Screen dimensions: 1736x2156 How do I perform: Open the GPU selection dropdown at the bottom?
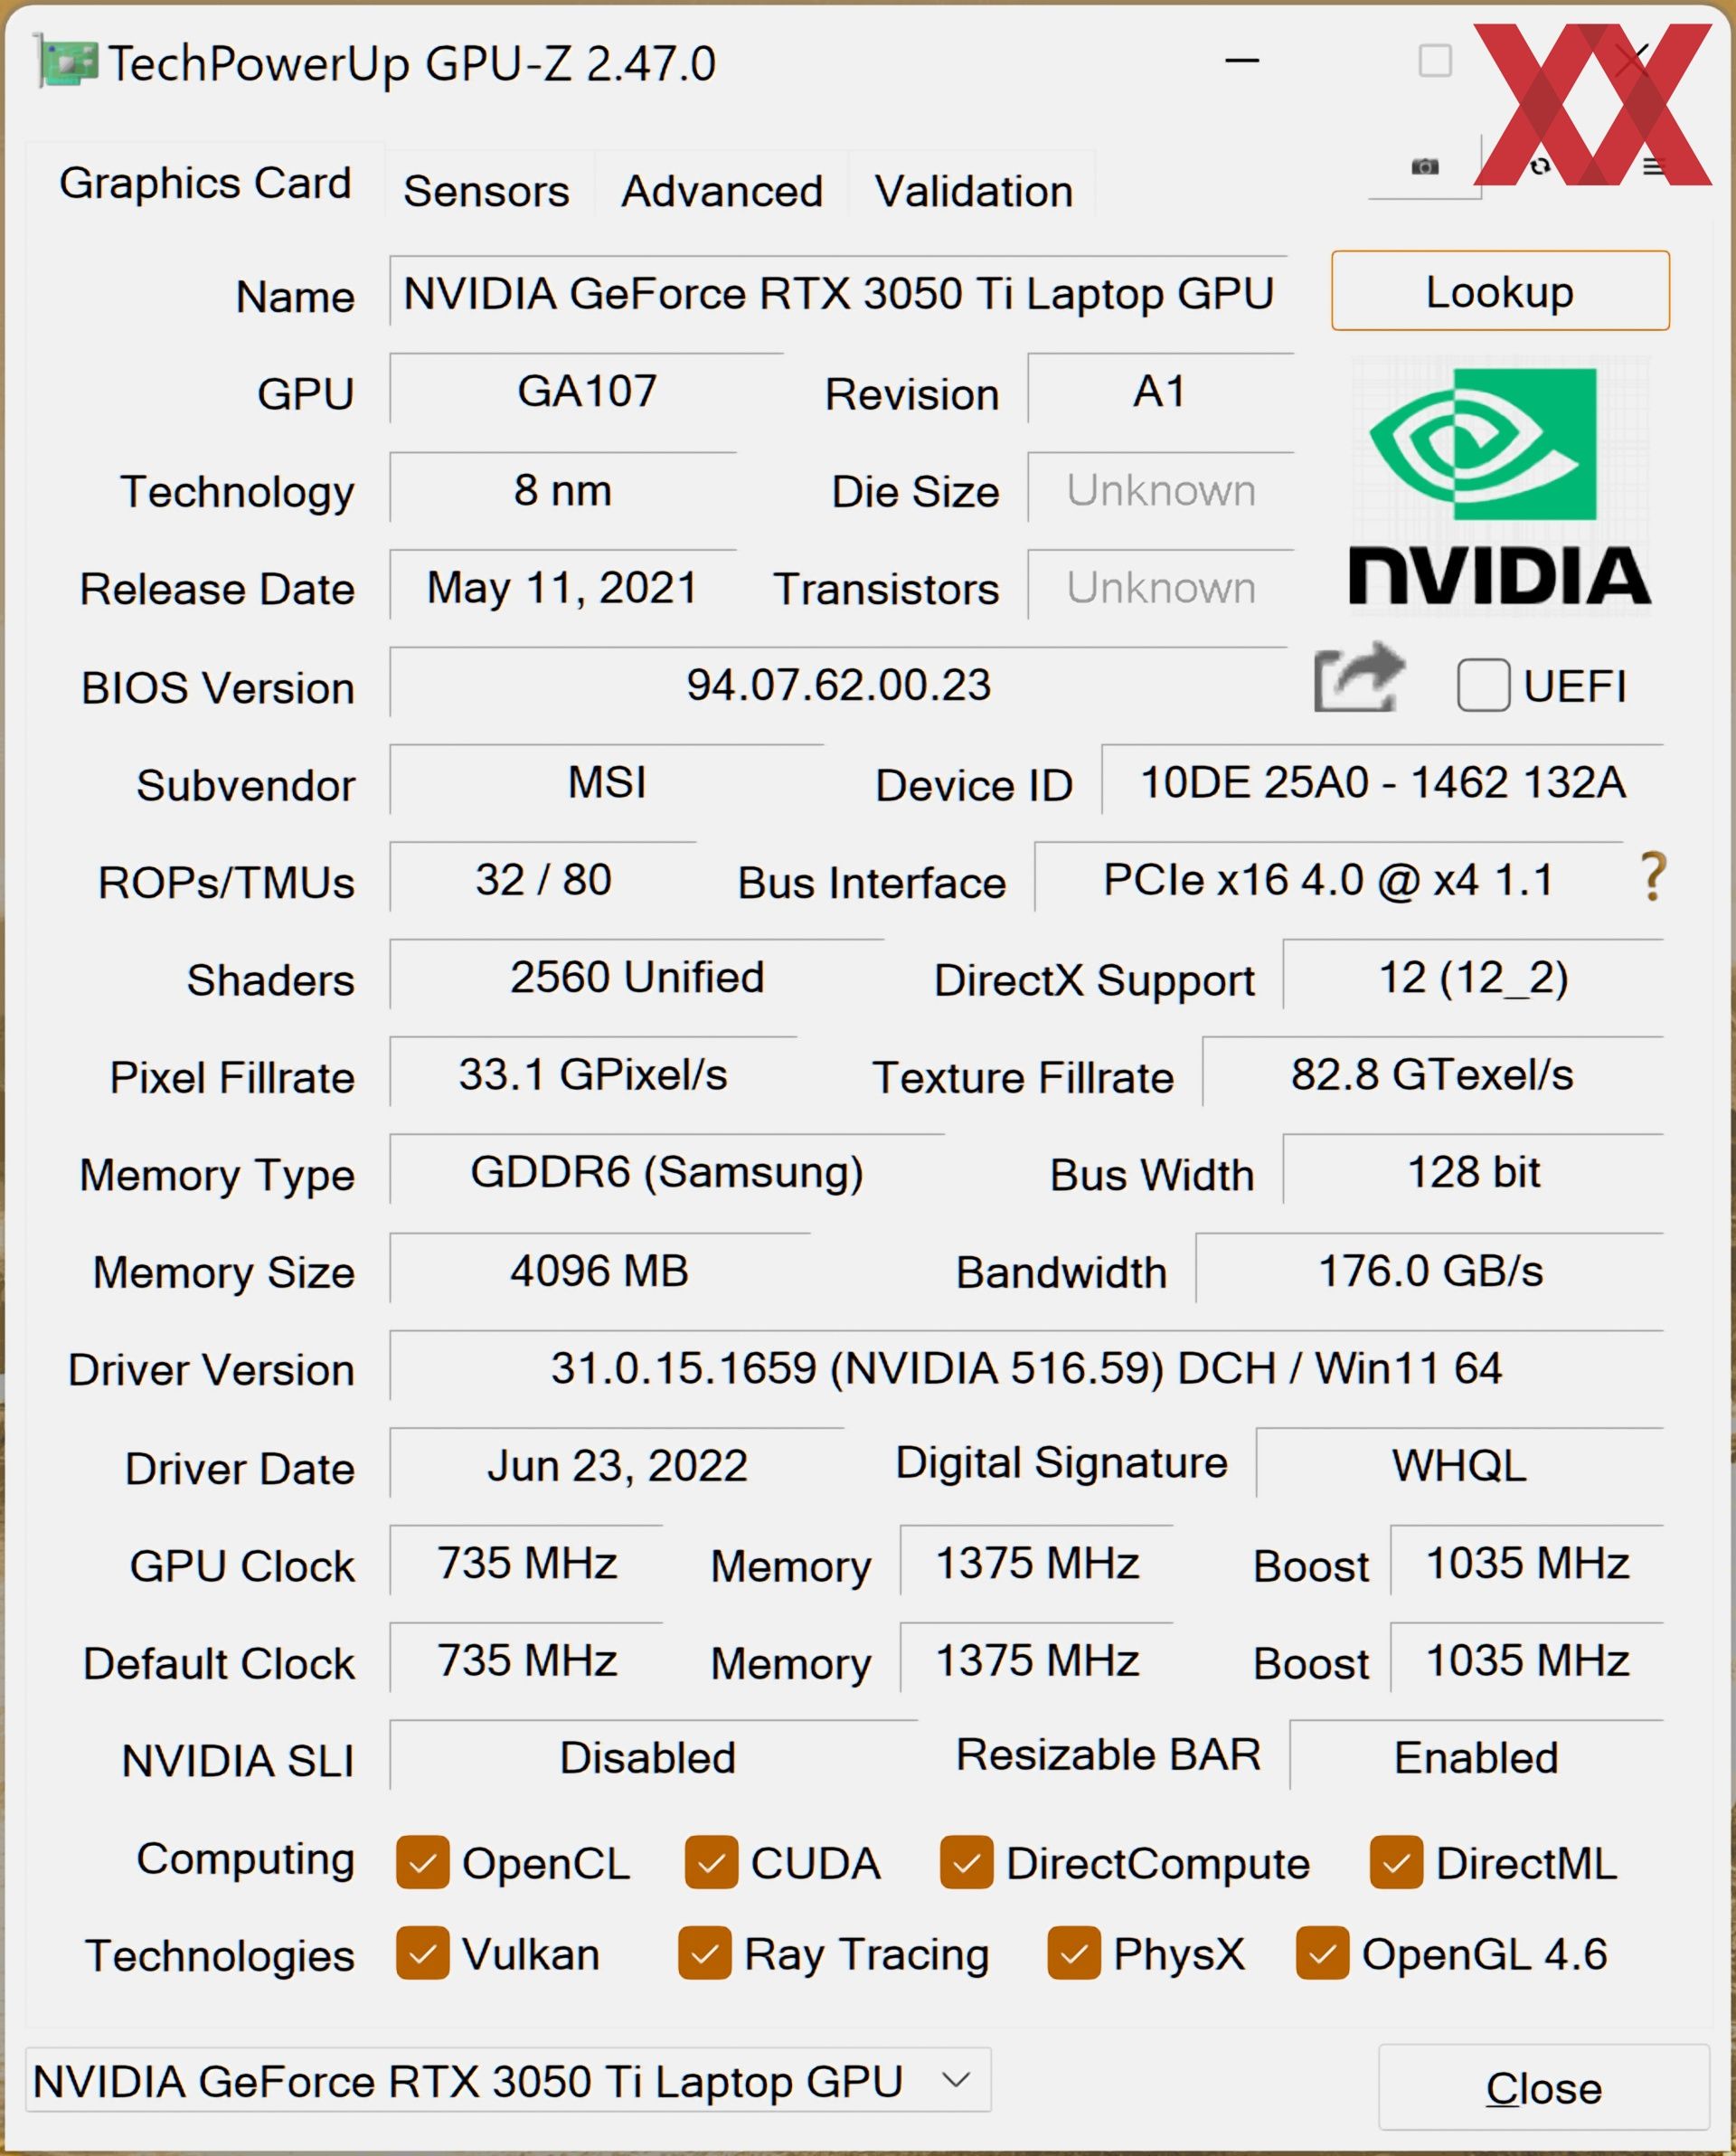508,2080
